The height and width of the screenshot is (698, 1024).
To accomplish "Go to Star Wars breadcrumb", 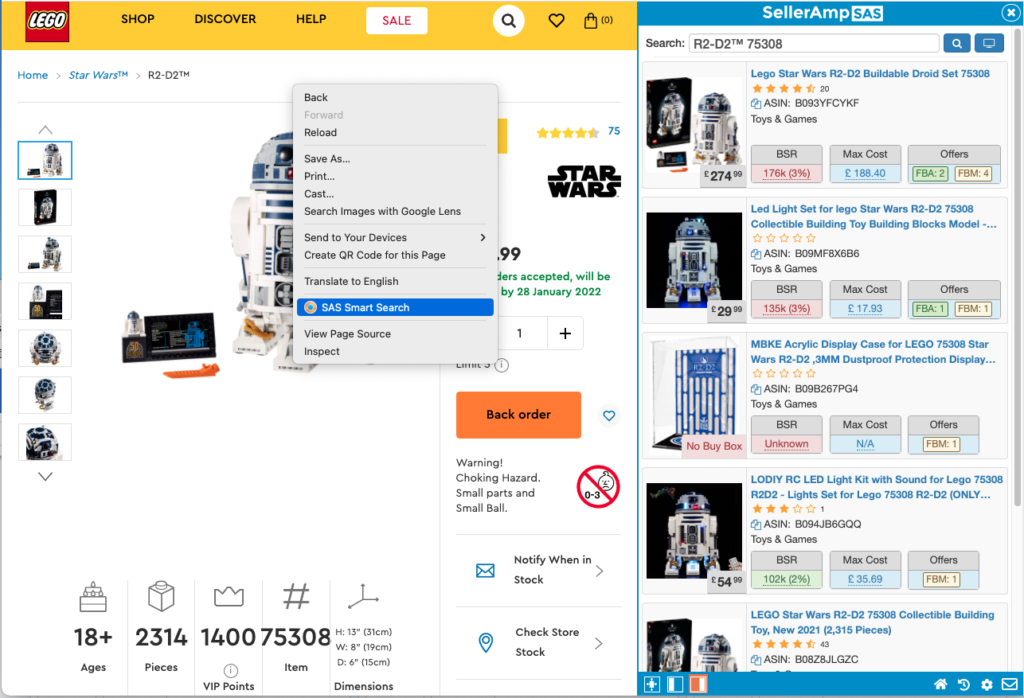I will coord(99,75).
